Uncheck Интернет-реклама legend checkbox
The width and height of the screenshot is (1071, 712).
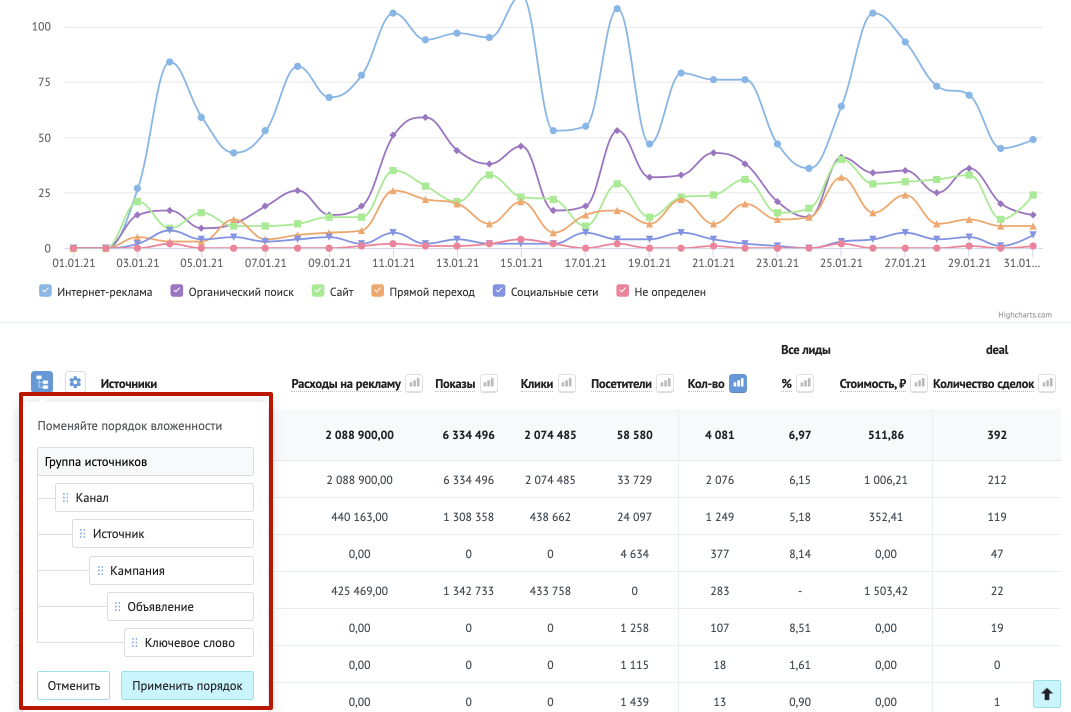click(45, 291)
